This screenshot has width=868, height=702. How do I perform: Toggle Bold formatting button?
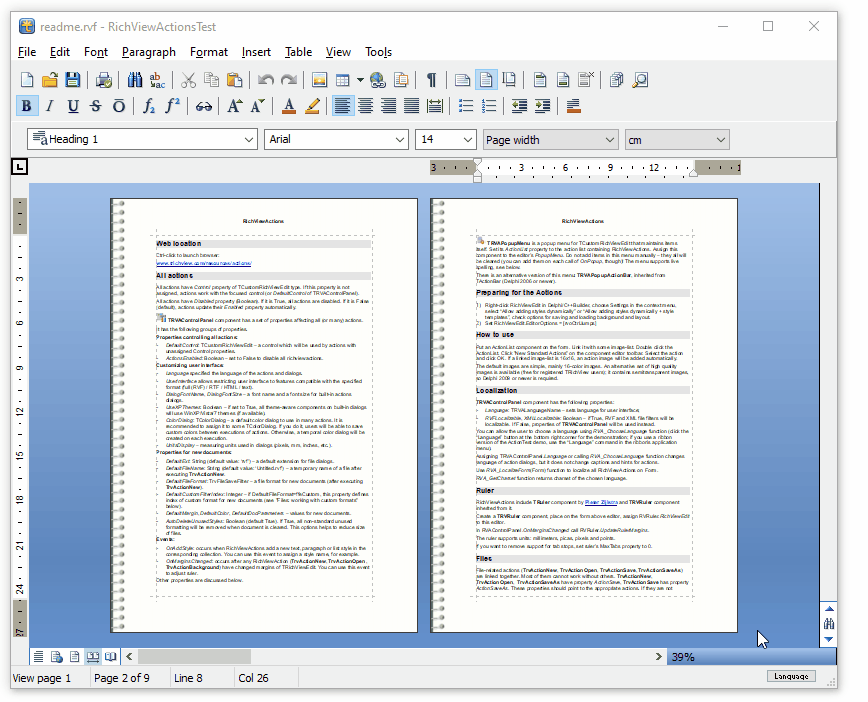point(27,106)
